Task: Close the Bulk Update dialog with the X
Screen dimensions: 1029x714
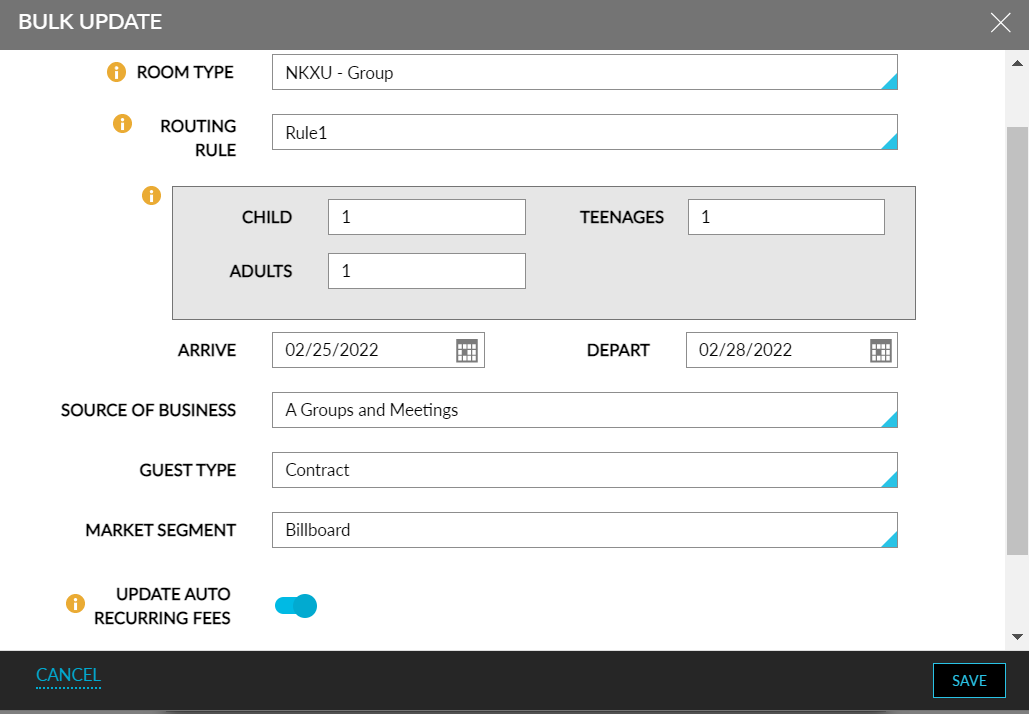Action: pos(1001,22)
